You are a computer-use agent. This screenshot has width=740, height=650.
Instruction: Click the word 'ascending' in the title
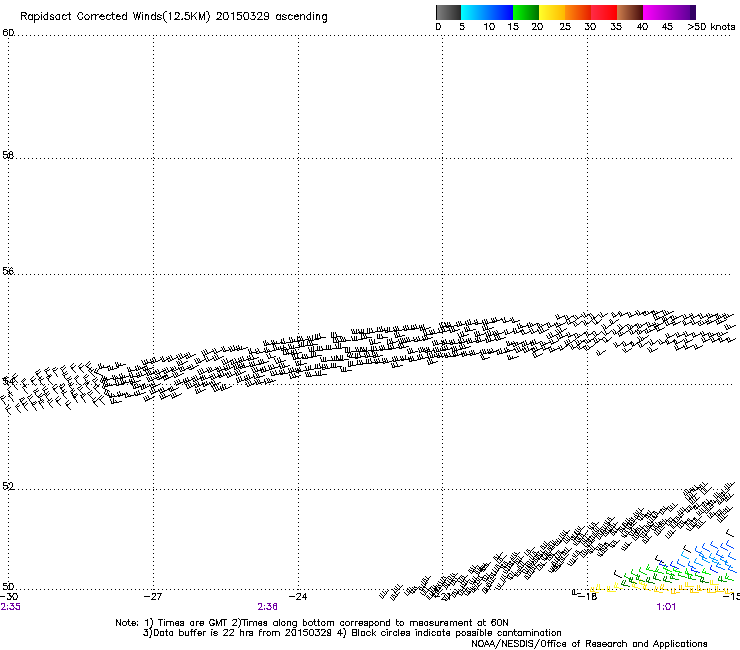point(301,17)
